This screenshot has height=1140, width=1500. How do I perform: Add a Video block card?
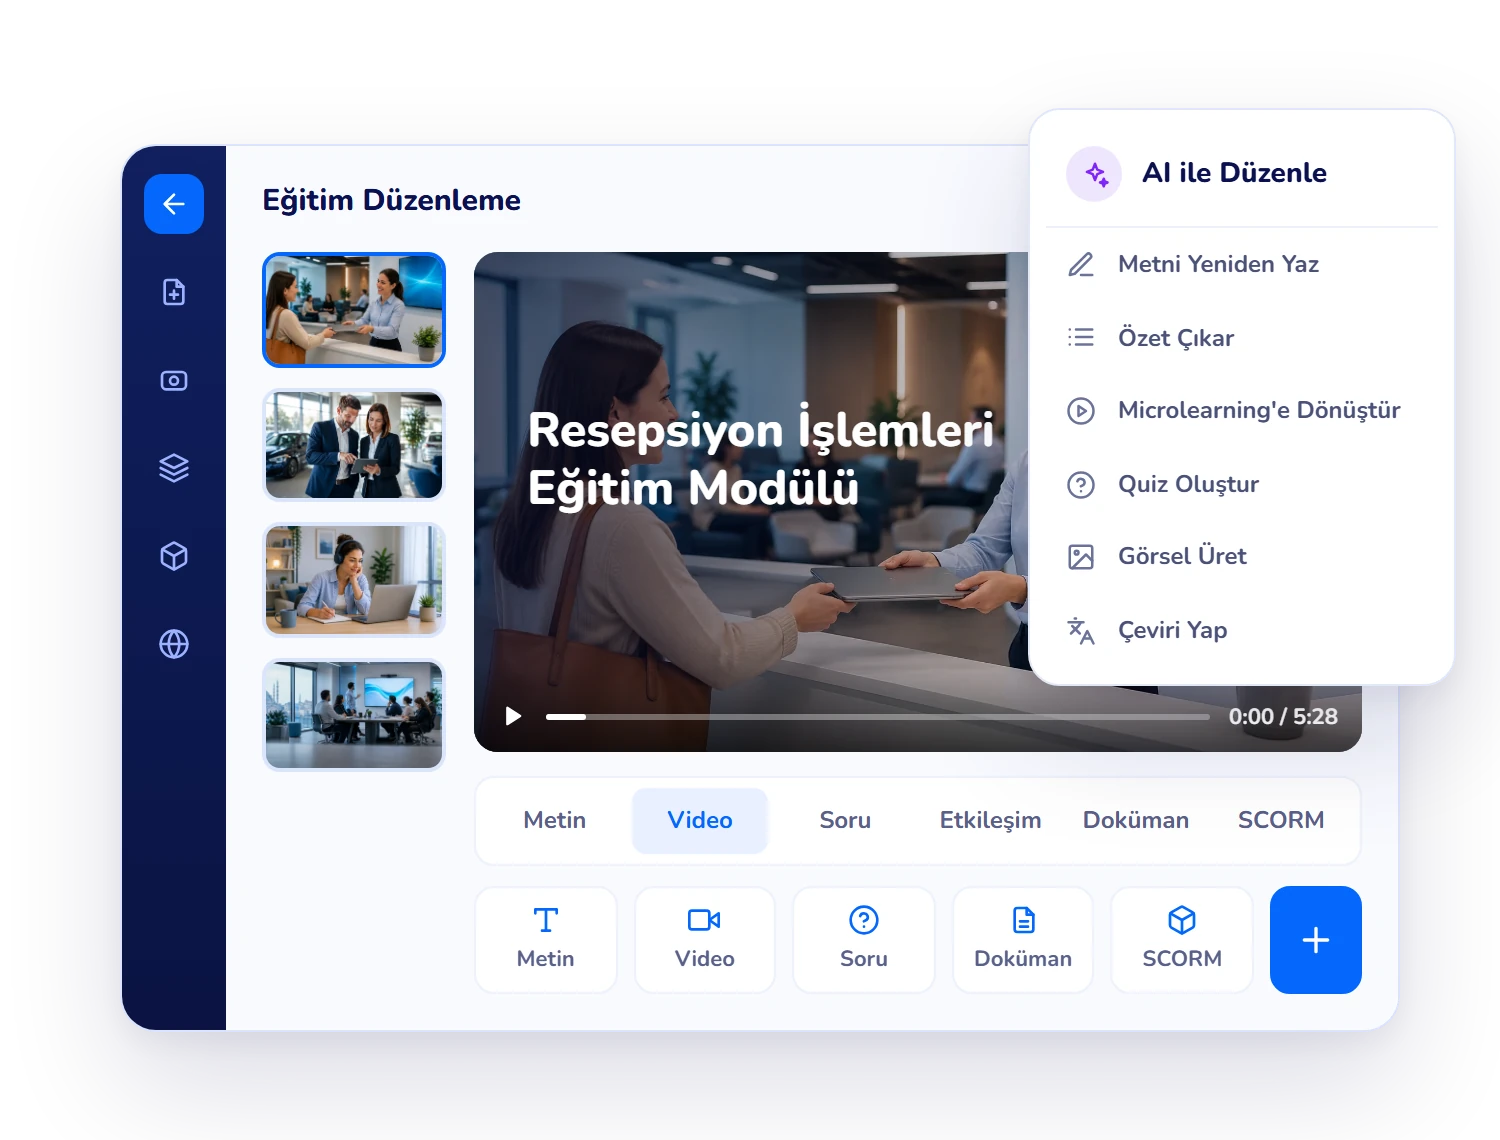705,940
